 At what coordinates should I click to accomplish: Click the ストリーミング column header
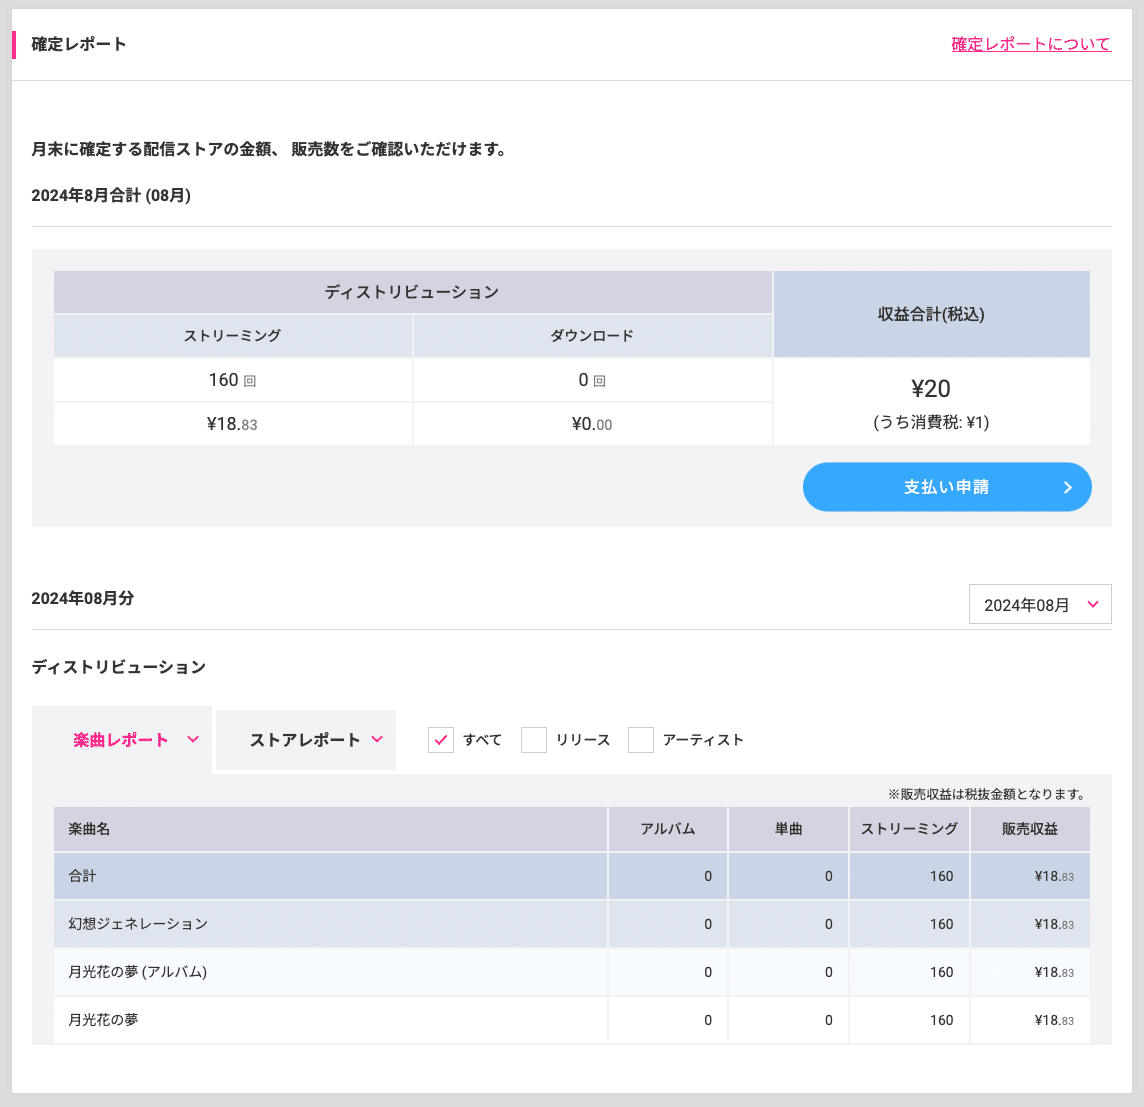tap(909, 829)
